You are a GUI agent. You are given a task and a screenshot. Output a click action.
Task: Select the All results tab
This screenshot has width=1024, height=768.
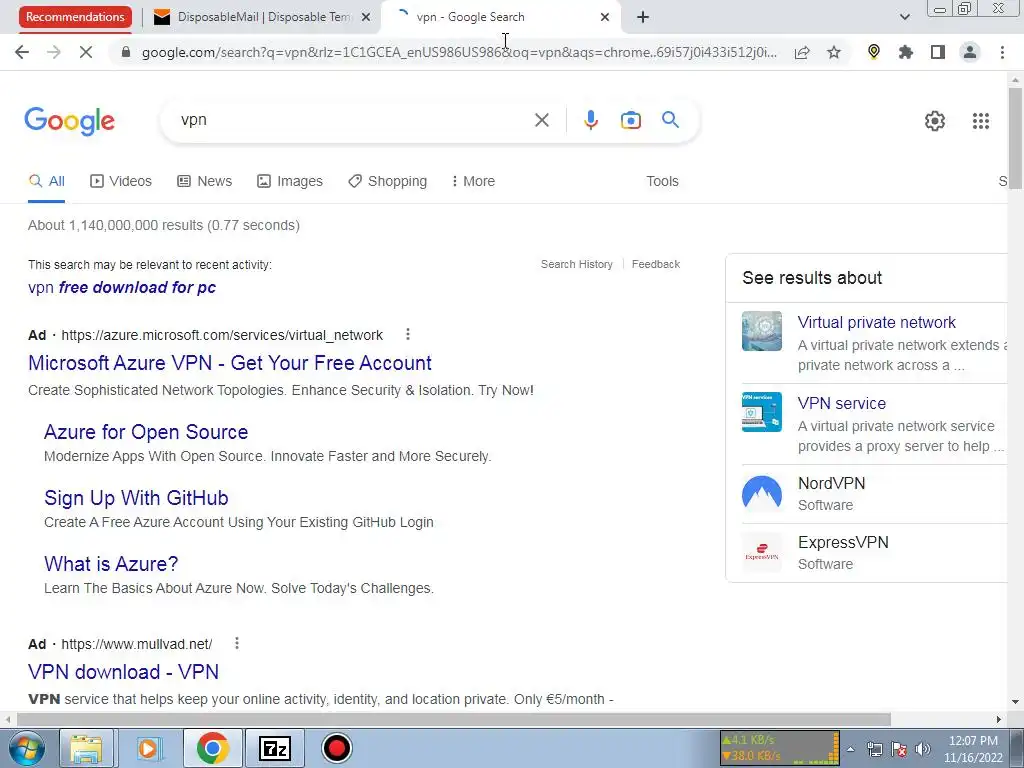(x=46, y=181)
